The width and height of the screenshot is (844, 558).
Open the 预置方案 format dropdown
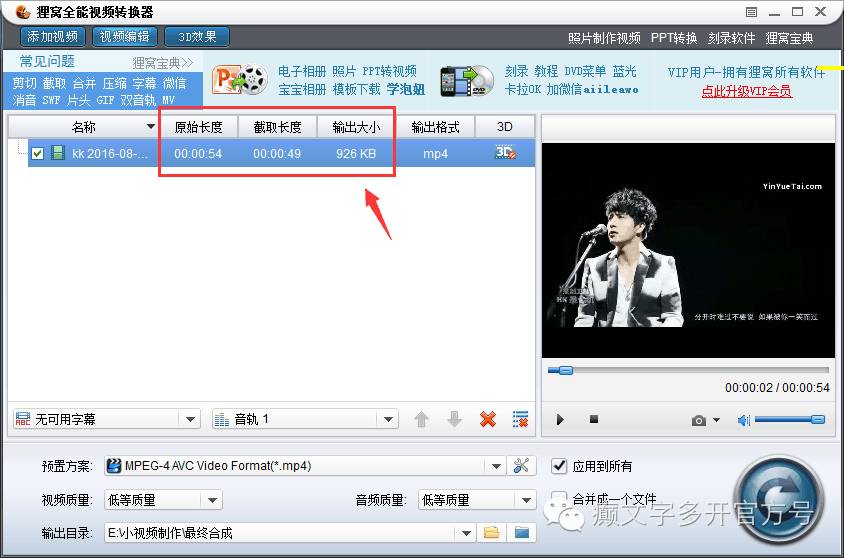[305, 465]
